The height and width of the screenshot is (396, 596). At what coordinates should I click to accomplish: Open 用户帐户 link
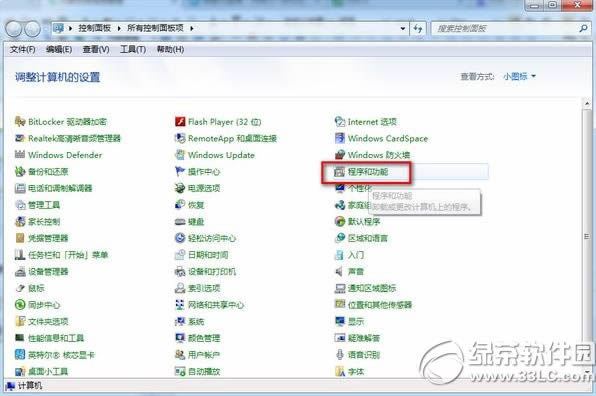pos(204,355)
